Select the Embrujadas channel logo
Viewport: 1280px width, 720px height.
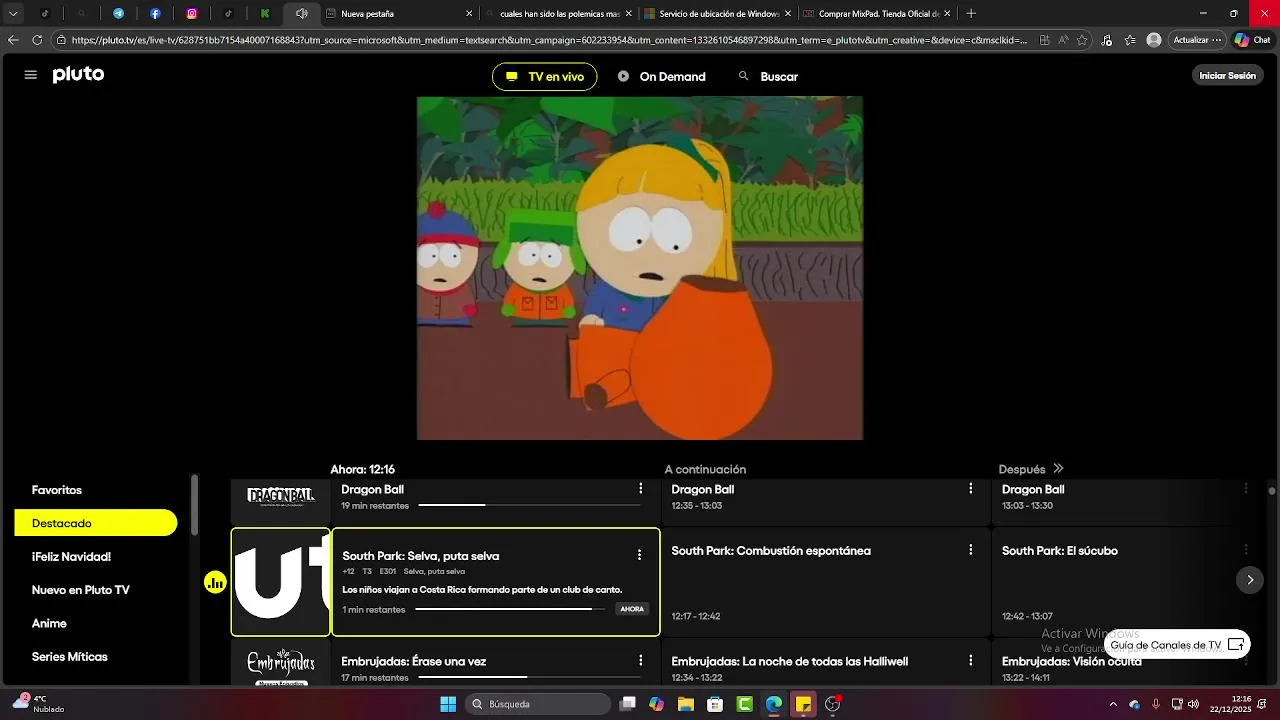(x=281, y=664)
